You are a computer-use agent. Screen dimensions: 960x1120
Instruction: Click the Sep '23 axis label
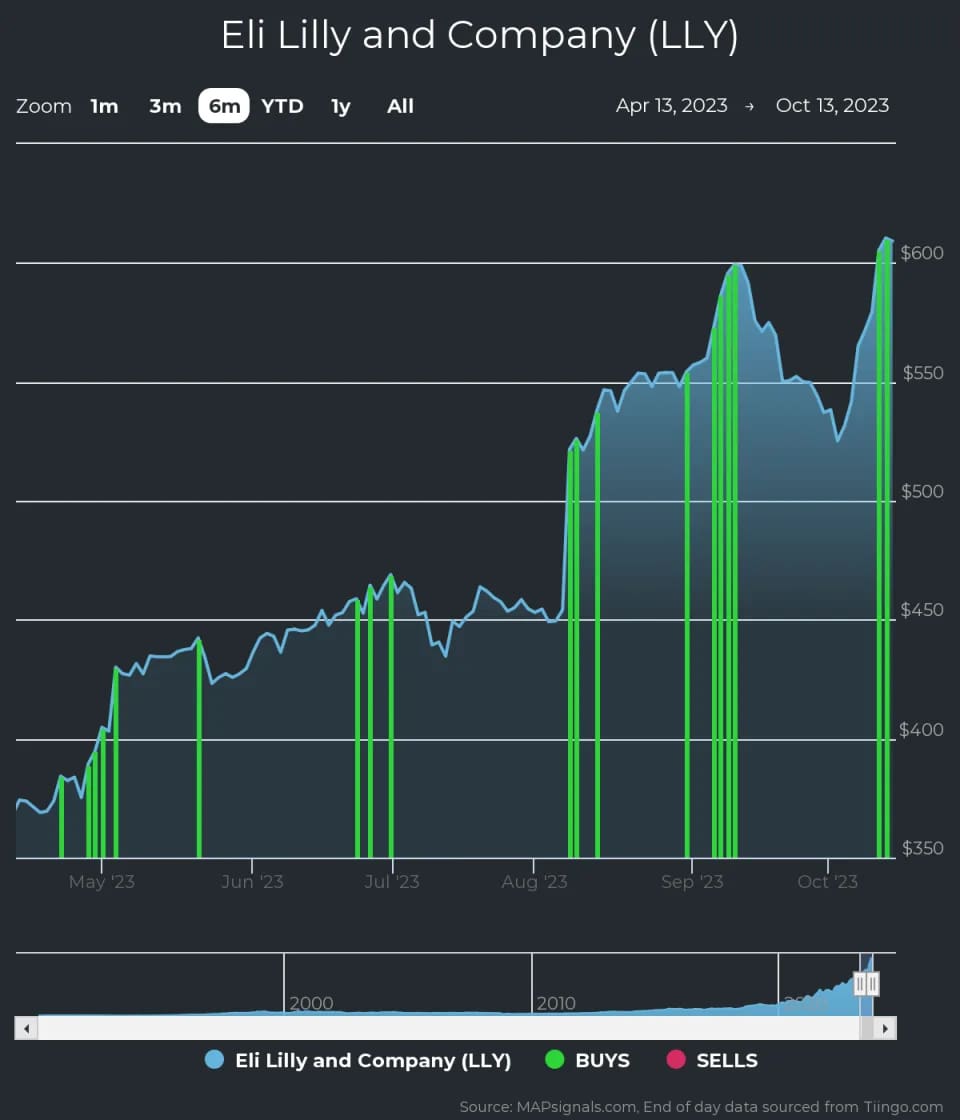[x=692, y=881]
